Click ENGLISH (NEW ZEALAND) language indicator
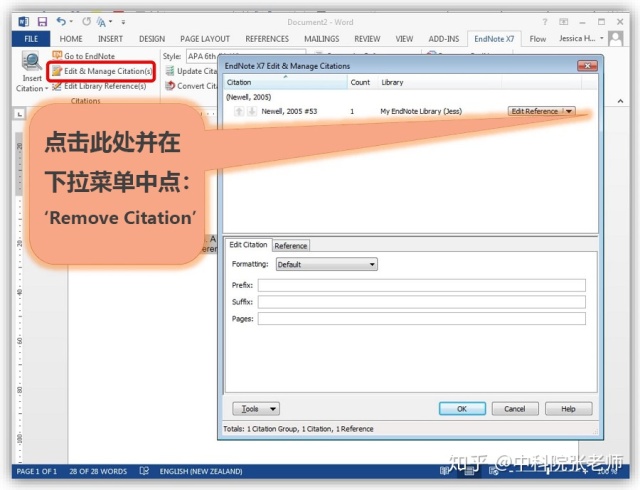 point(201,471)
